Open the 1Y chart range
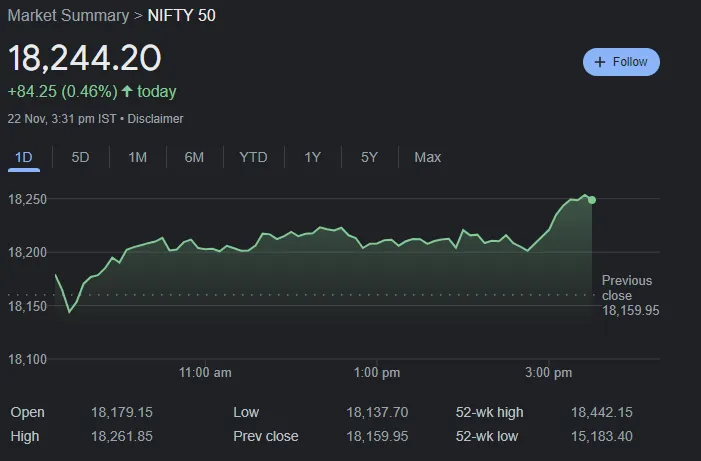Screen dimensions: 701x461 tap(313, 157)
